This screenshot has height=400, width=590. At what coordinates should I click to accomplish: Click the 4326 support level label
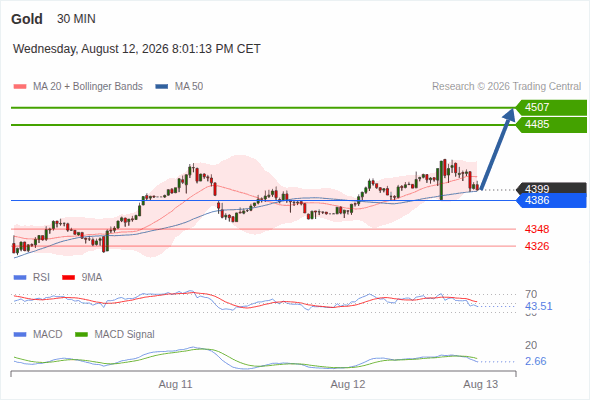tap(537, 246)
